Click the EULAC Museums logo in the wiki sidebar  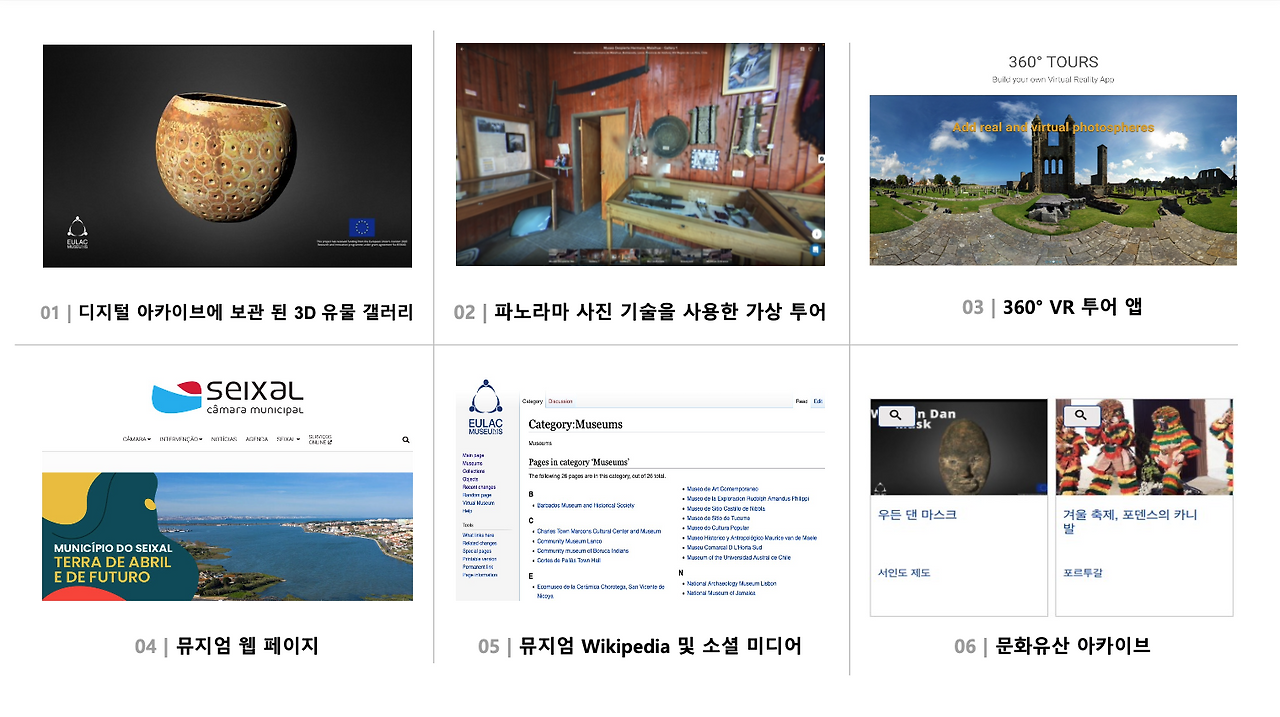pos(486,408)
